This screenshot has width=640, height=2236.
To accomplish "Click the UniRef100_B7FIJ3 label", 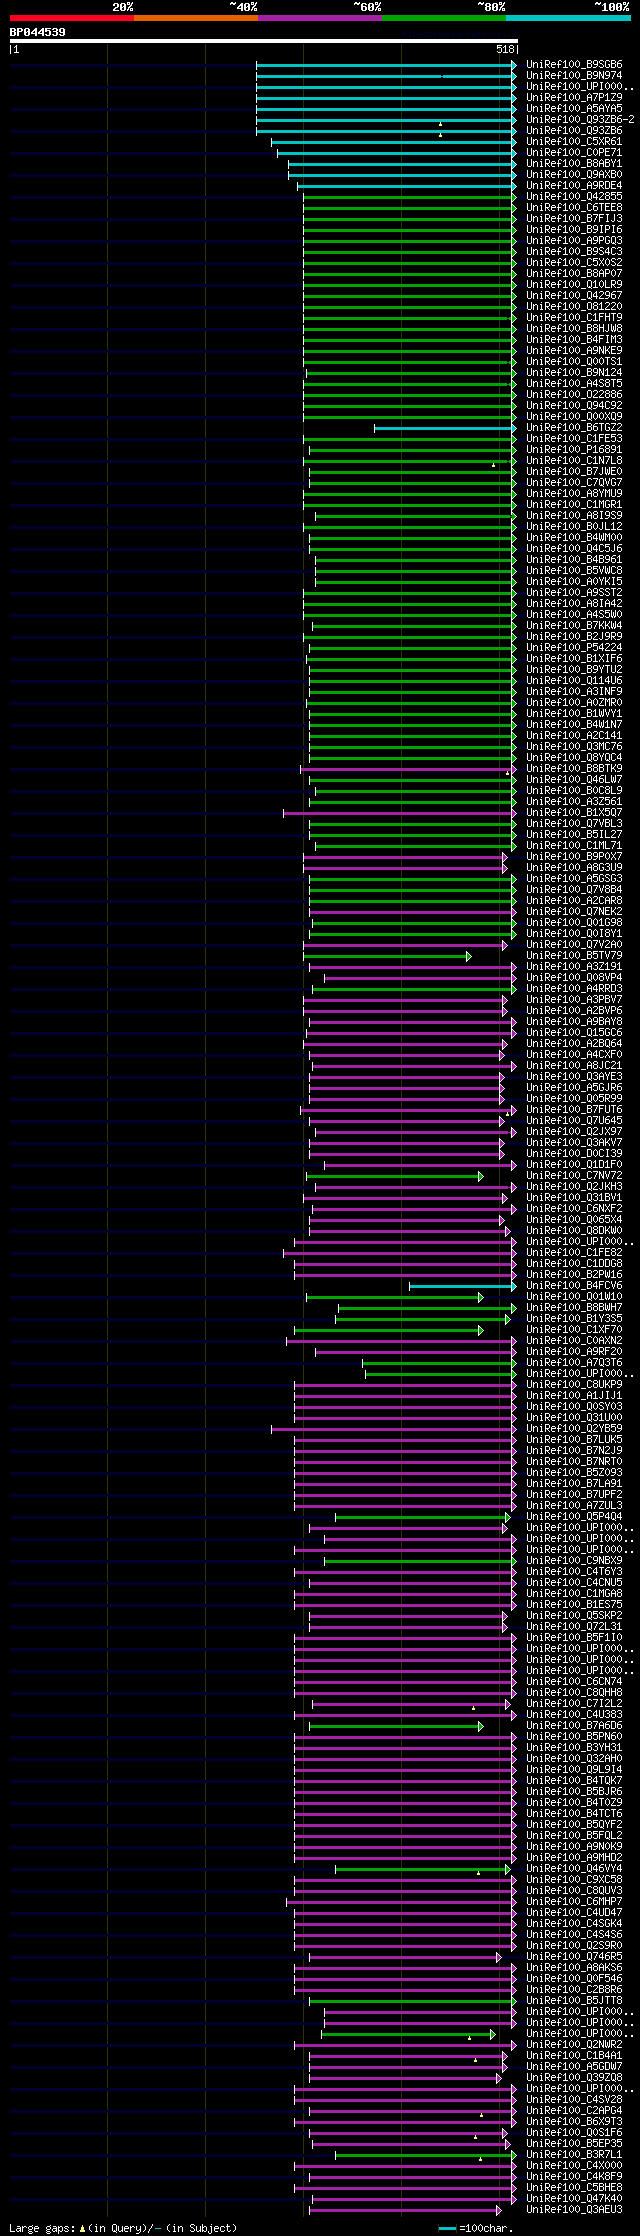I will click(x=574, y=219).
